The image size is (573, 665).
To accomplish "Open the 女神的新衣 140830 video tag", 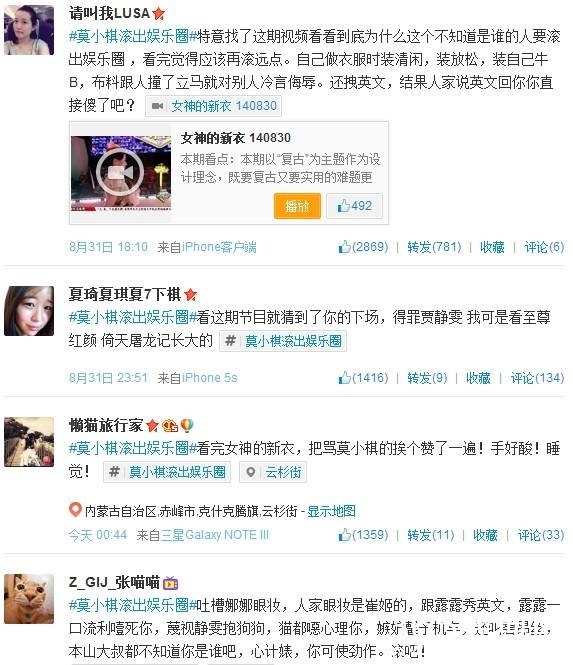I will click(x=214, y=106).
